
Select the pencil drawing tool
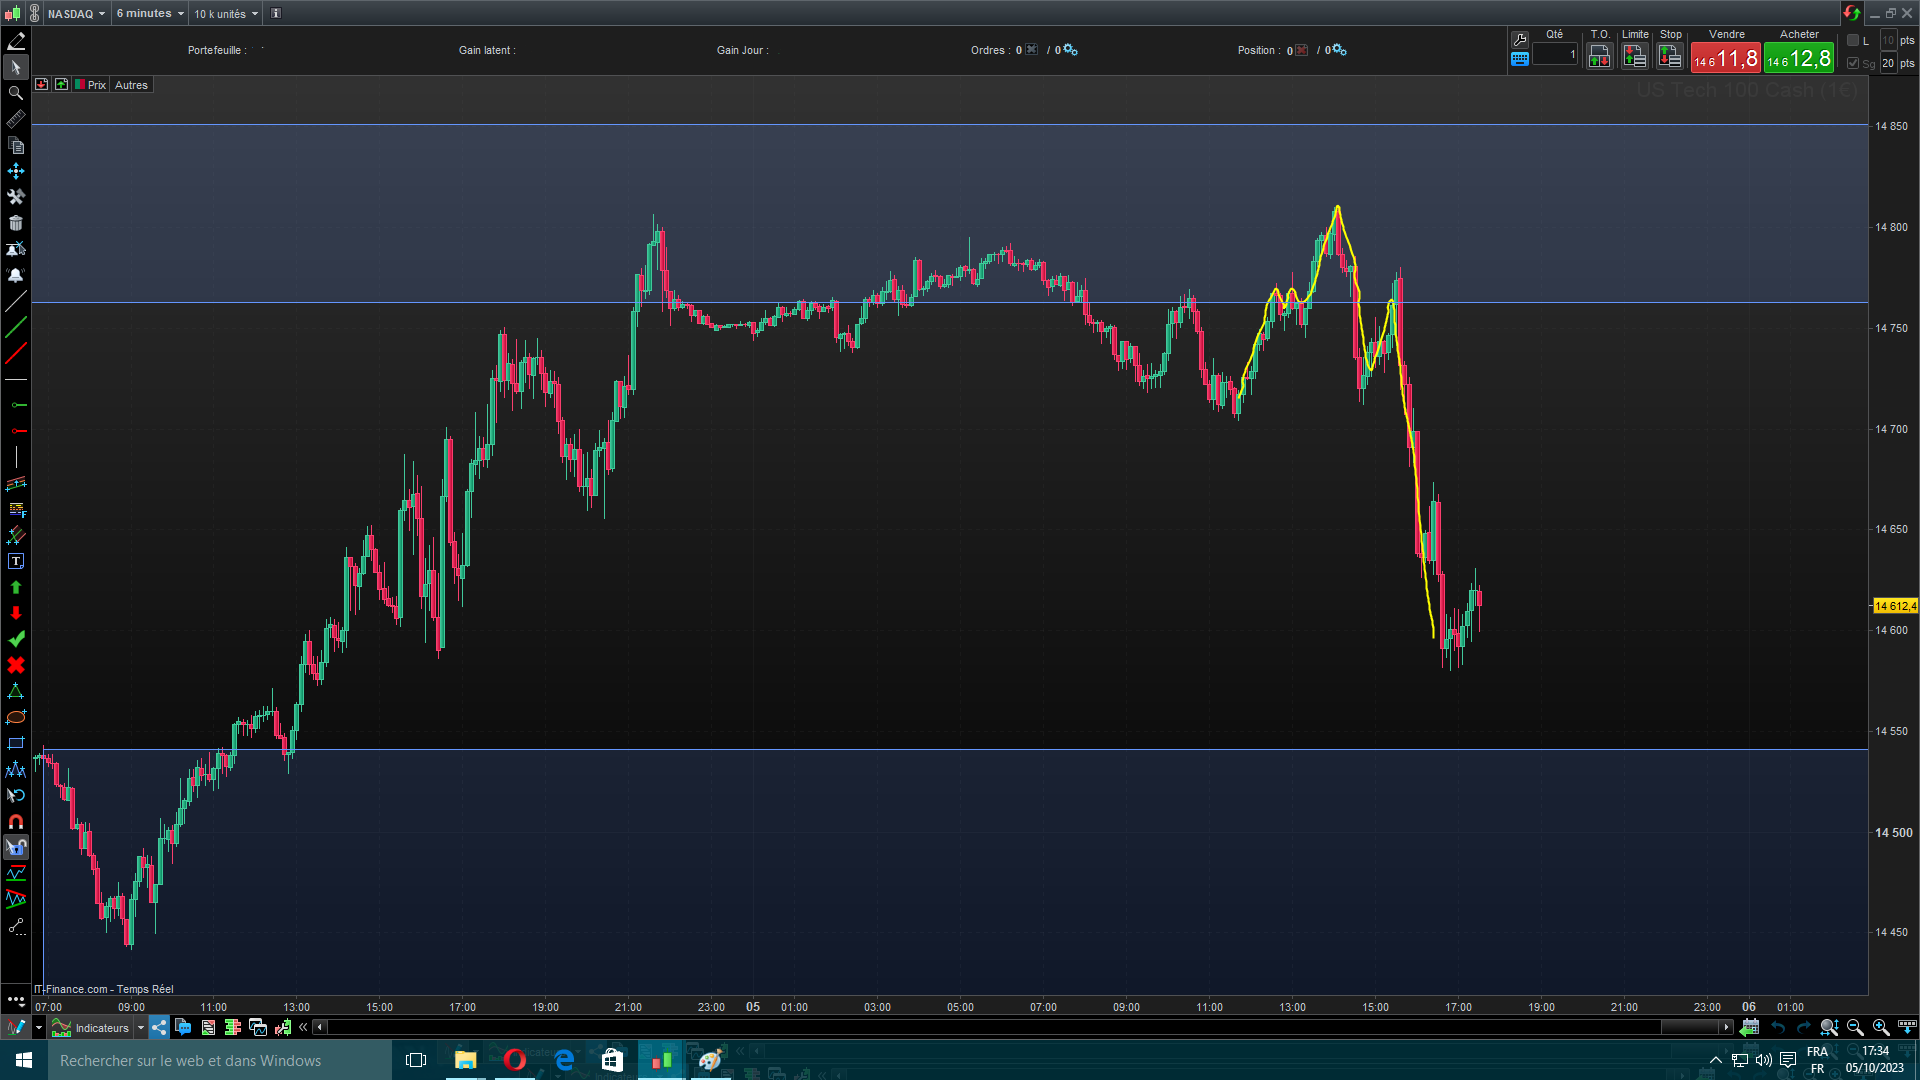(16, 41)
